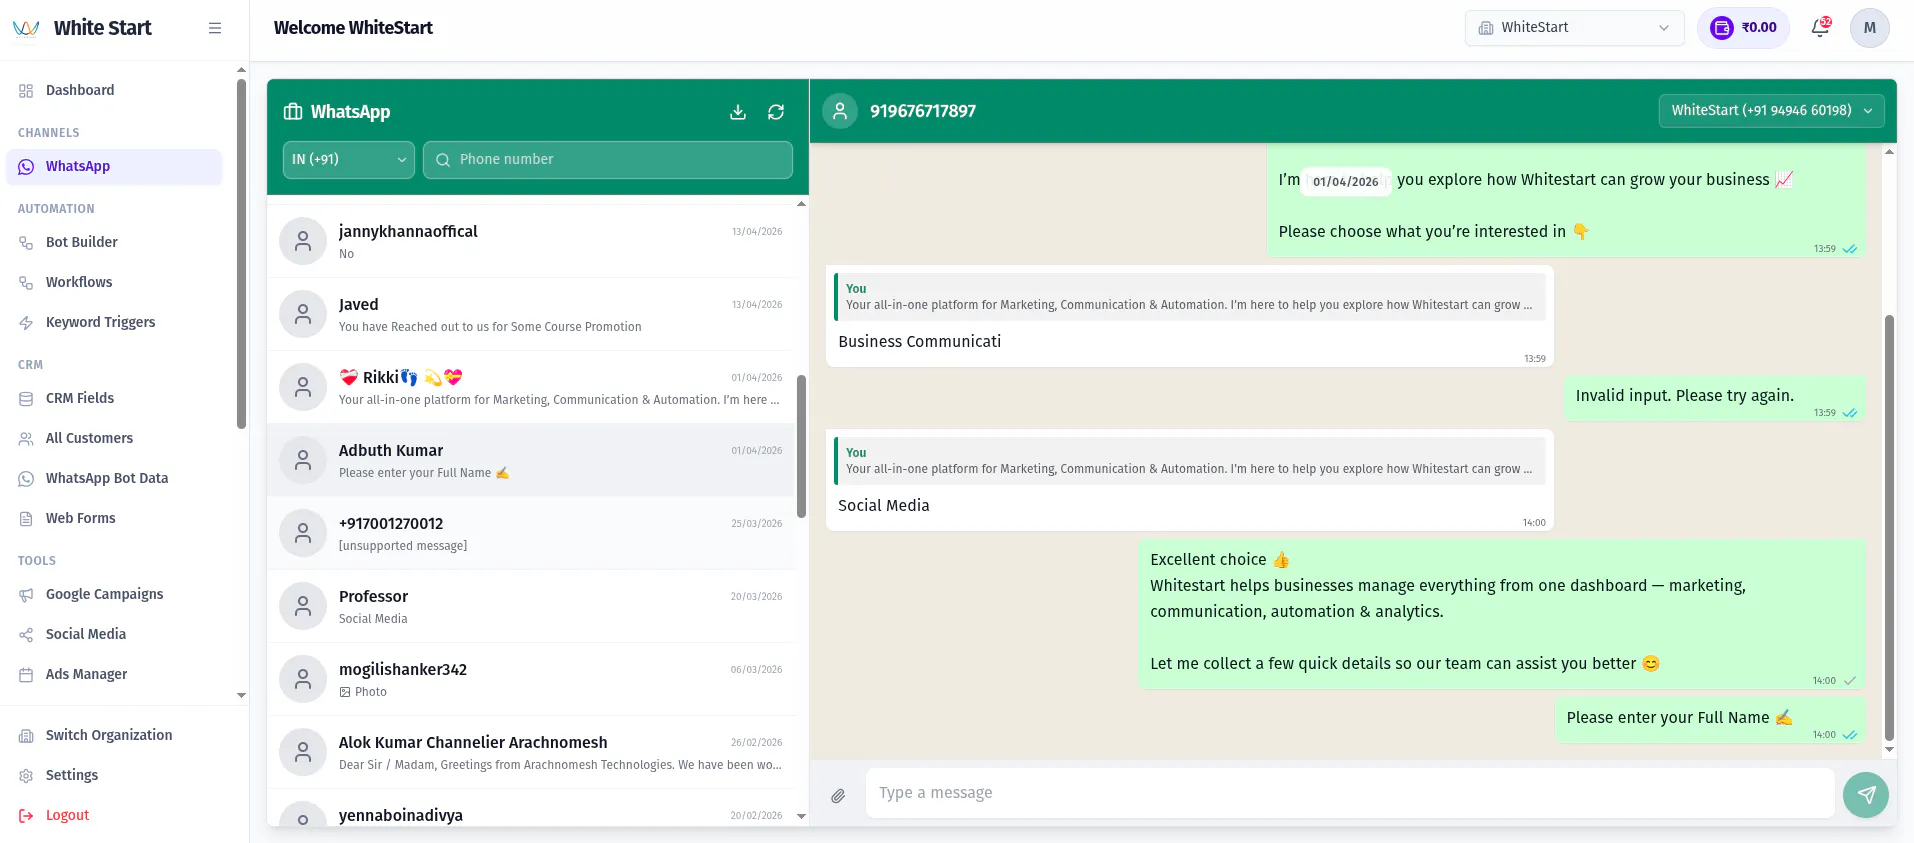Refresh the WhatsApp conversations
Viewport: 1914px width, 843px height.
click(776, 112)
